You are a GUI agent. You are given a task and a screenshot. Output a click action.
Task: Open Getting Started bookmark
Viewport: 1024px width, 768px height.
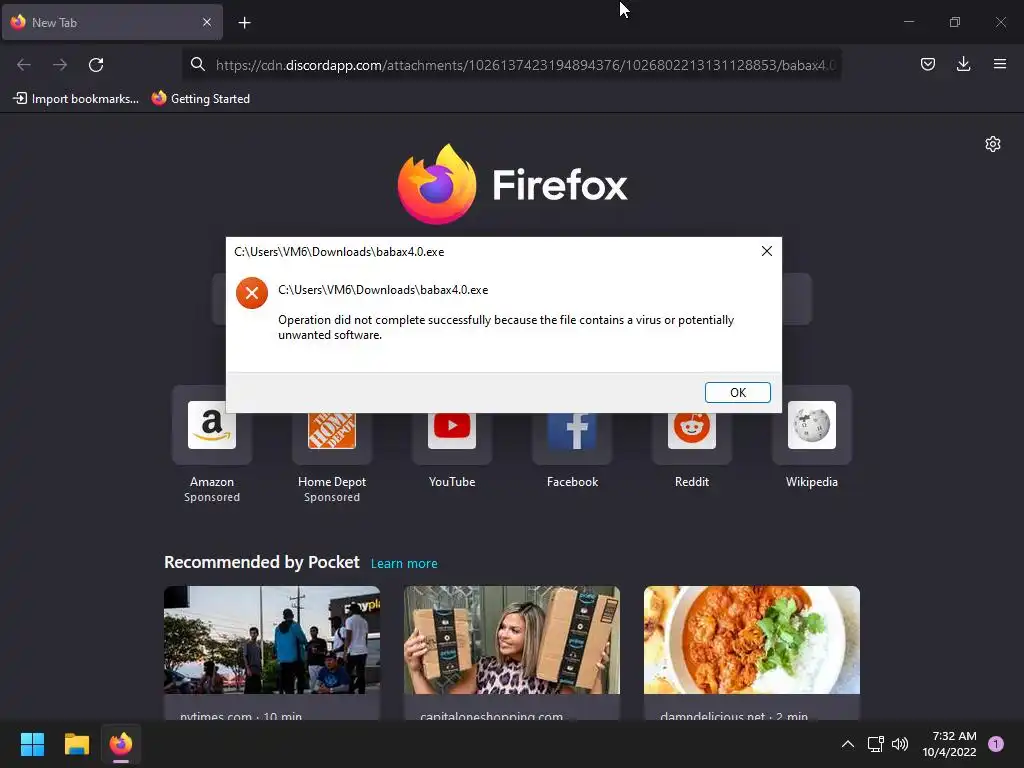pos(200,99)
